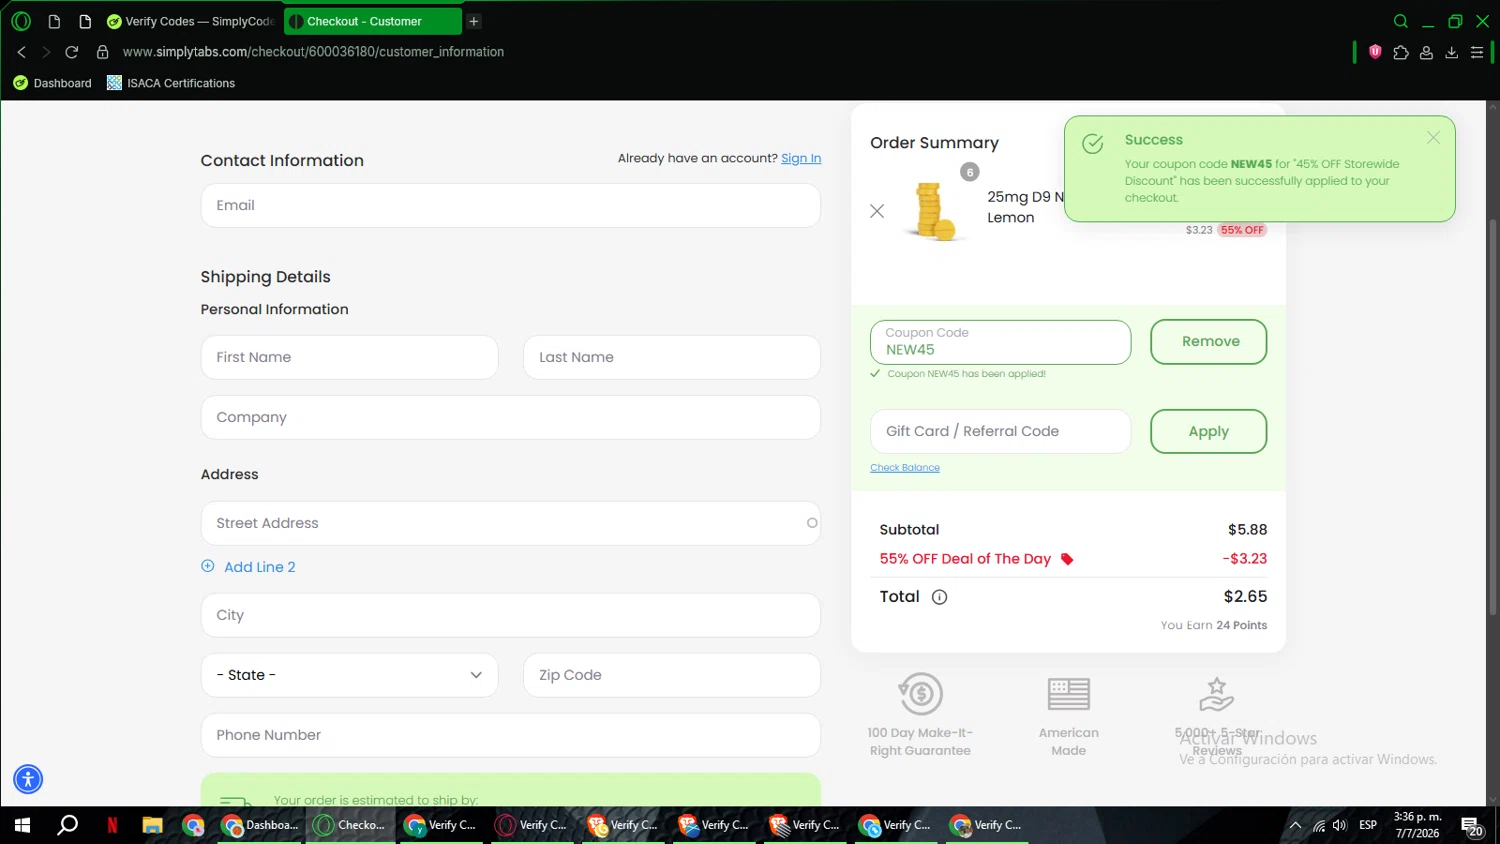Focus the Last Name field
Image resolution: width=1500 pixels, height=844 pixels.
(x=672, y=357)
